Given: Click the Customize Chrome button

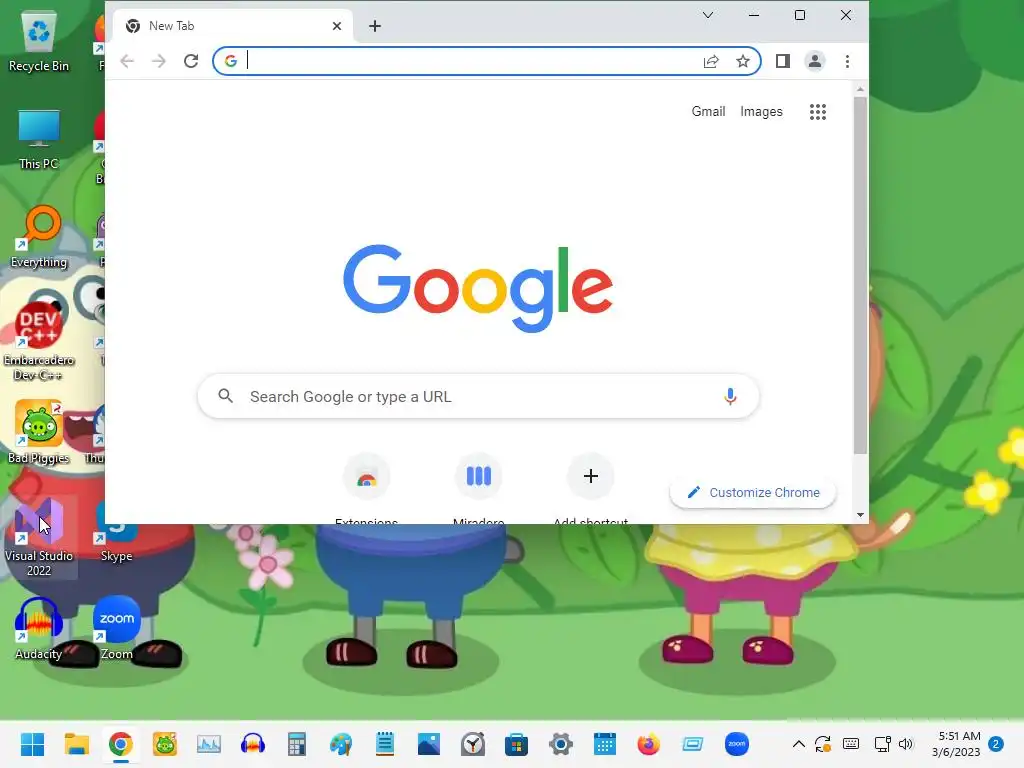Looking at the screenshot, I should pos(753,492).
